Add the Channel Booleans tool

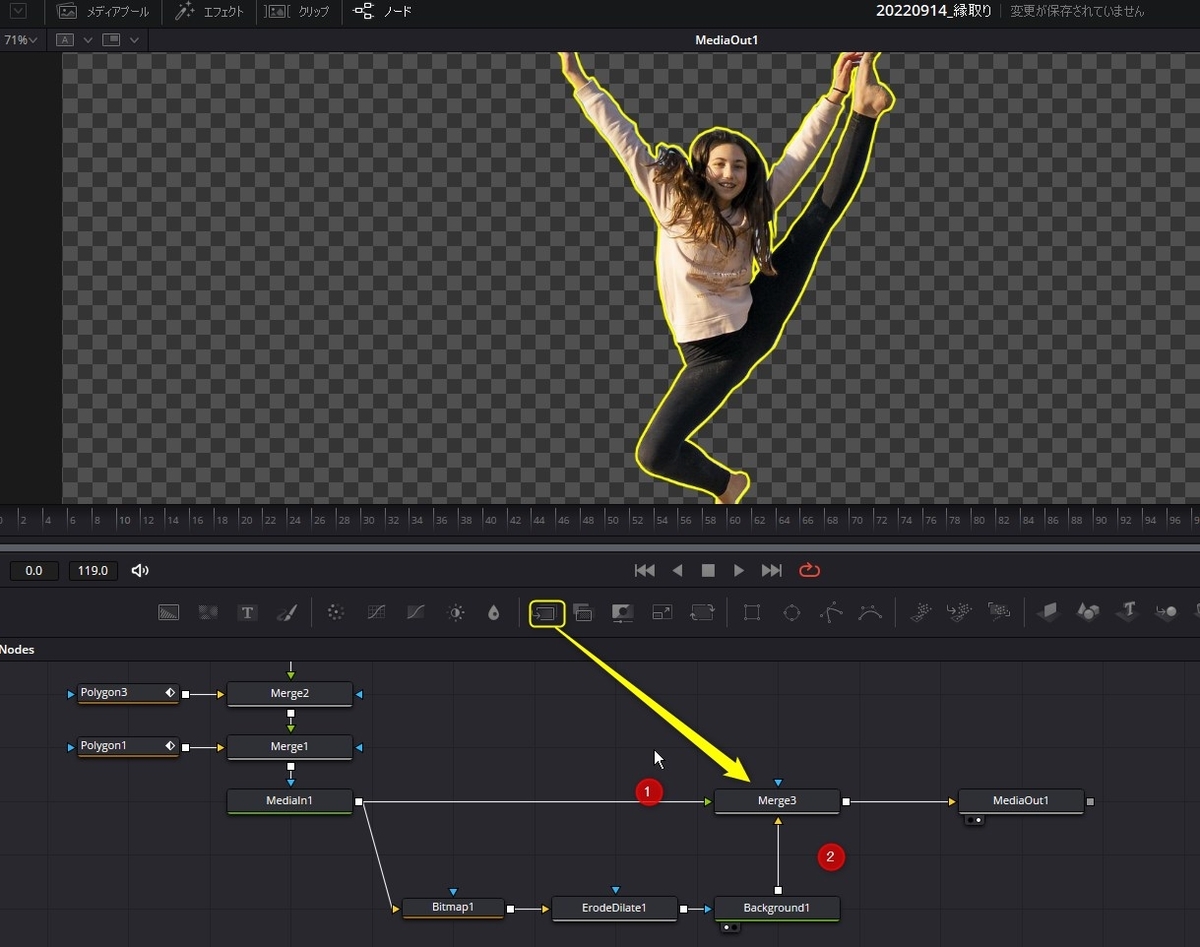click(x=583, y=612)
